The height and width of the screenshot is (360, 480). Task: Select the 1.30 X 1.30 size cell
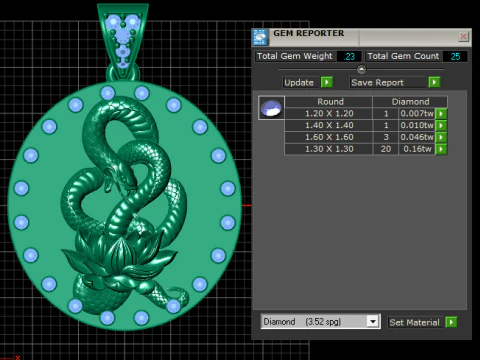click(329, 149)
